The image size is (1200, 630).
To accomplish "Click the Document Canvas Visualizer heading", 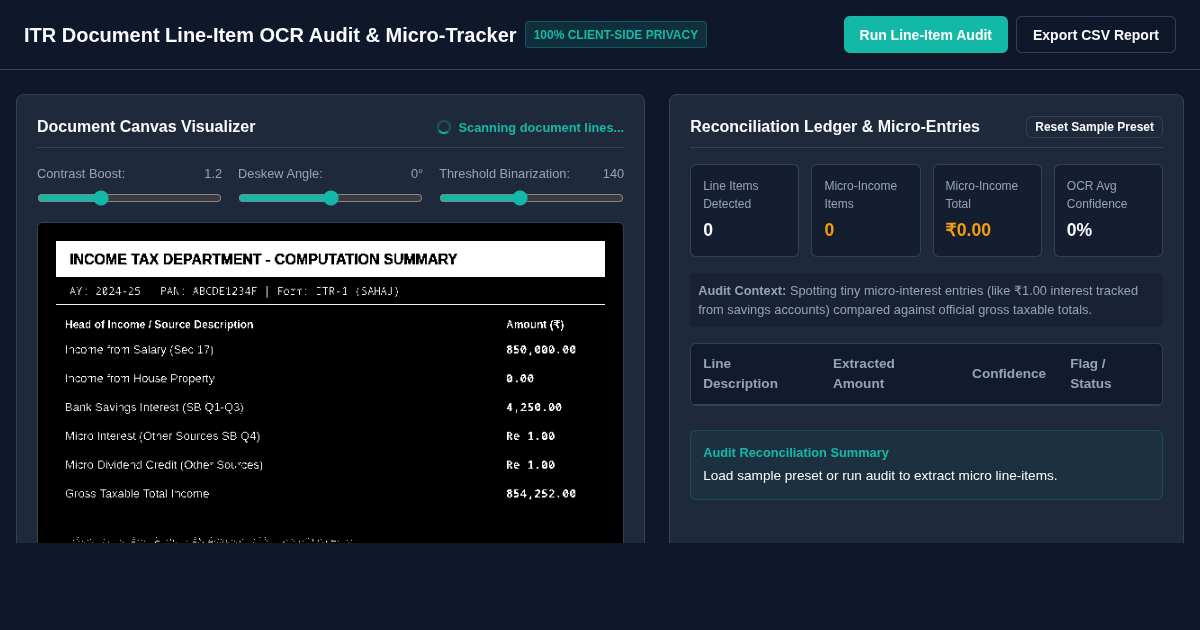I will [x=146, y=127].
